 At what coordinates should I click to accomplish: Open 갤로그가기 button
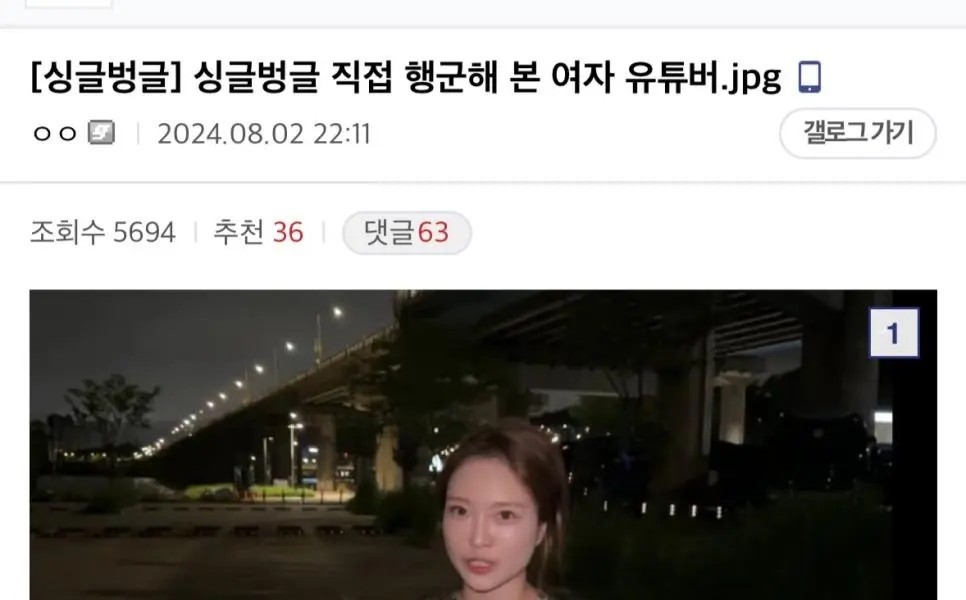point(858,133)
